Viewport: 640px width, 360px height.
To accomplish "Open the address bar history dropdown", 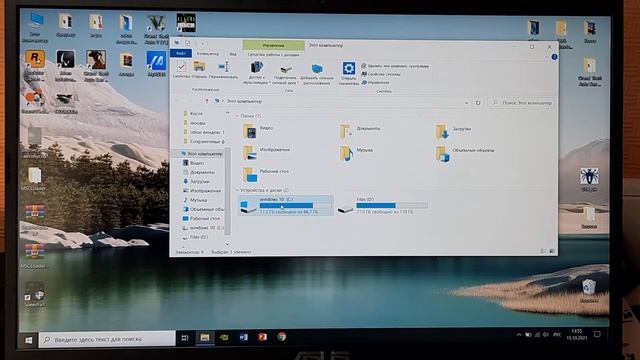I will point(467,103).
